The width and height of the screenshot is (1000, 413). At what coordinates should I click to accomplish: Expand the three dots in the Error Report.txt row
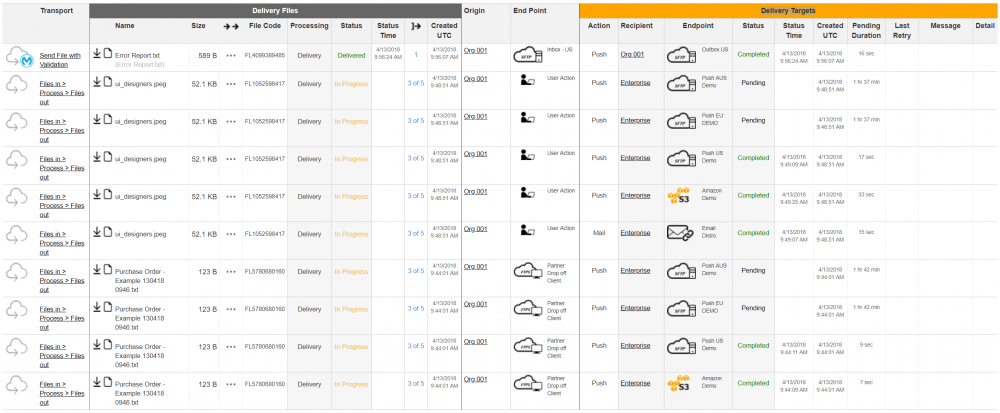pyautogui.click(x=229, y=55)
